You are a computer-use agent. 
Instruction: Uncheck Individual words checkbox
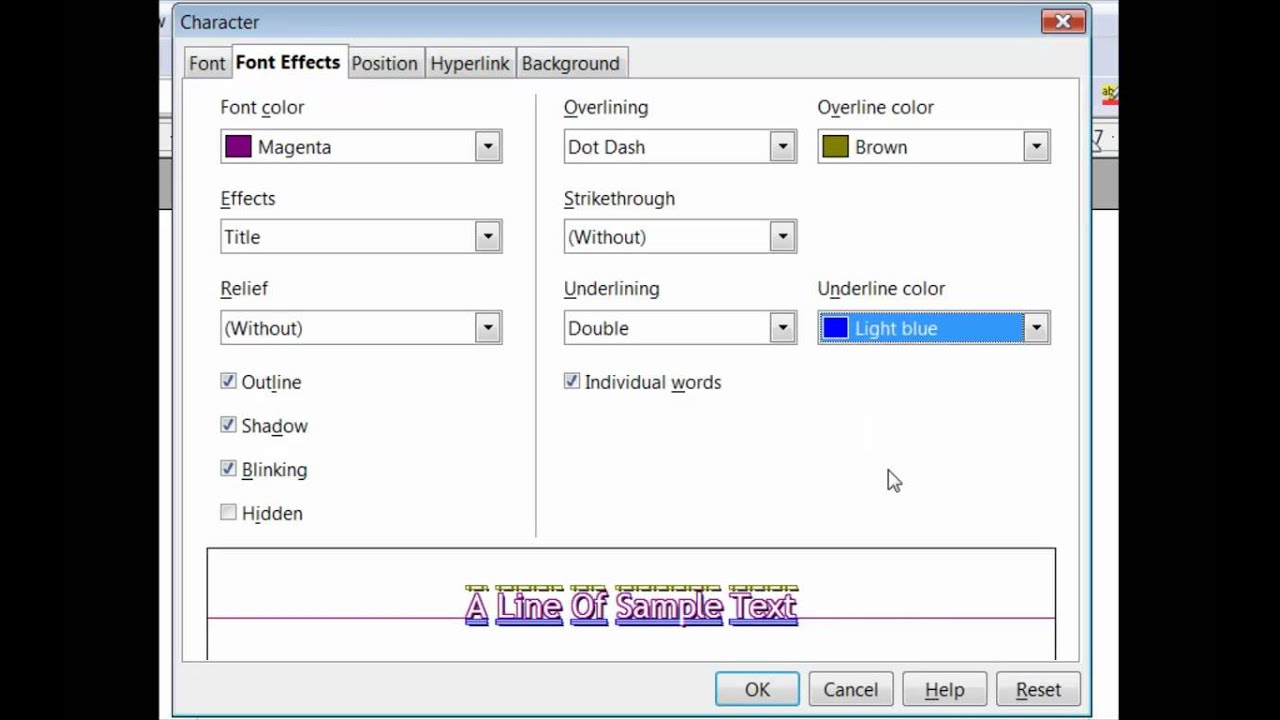[572, 381]
